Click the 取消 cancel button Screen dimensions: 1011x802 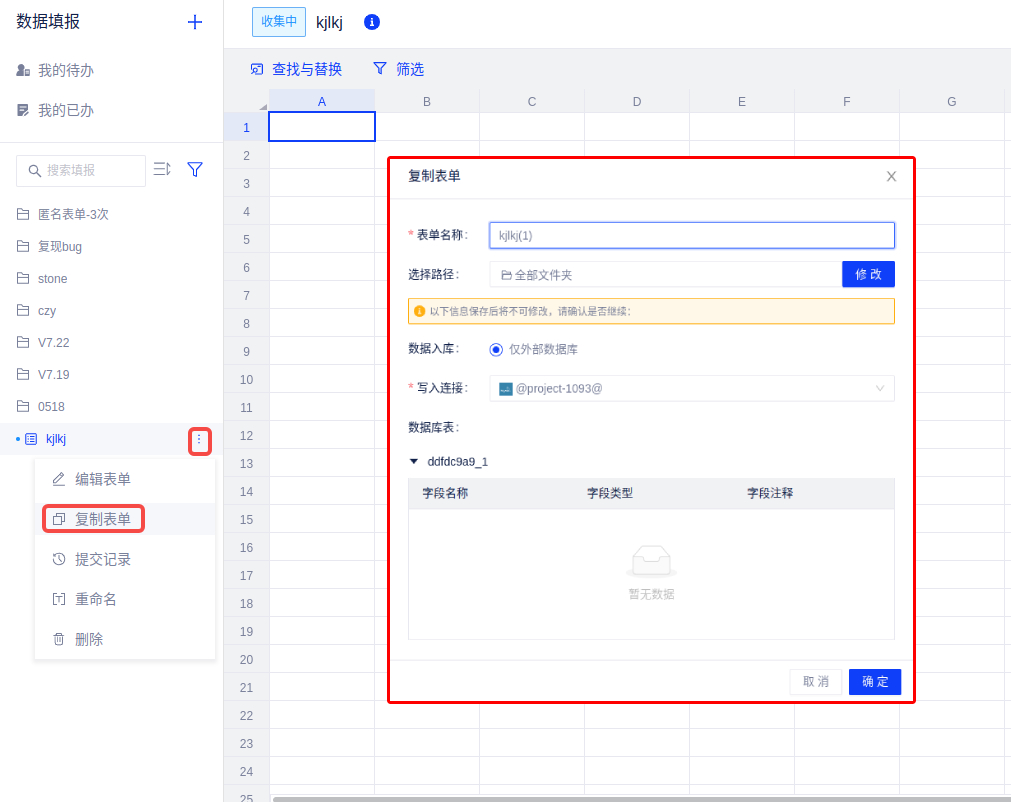pyautogui.click(x=815, y=682)
